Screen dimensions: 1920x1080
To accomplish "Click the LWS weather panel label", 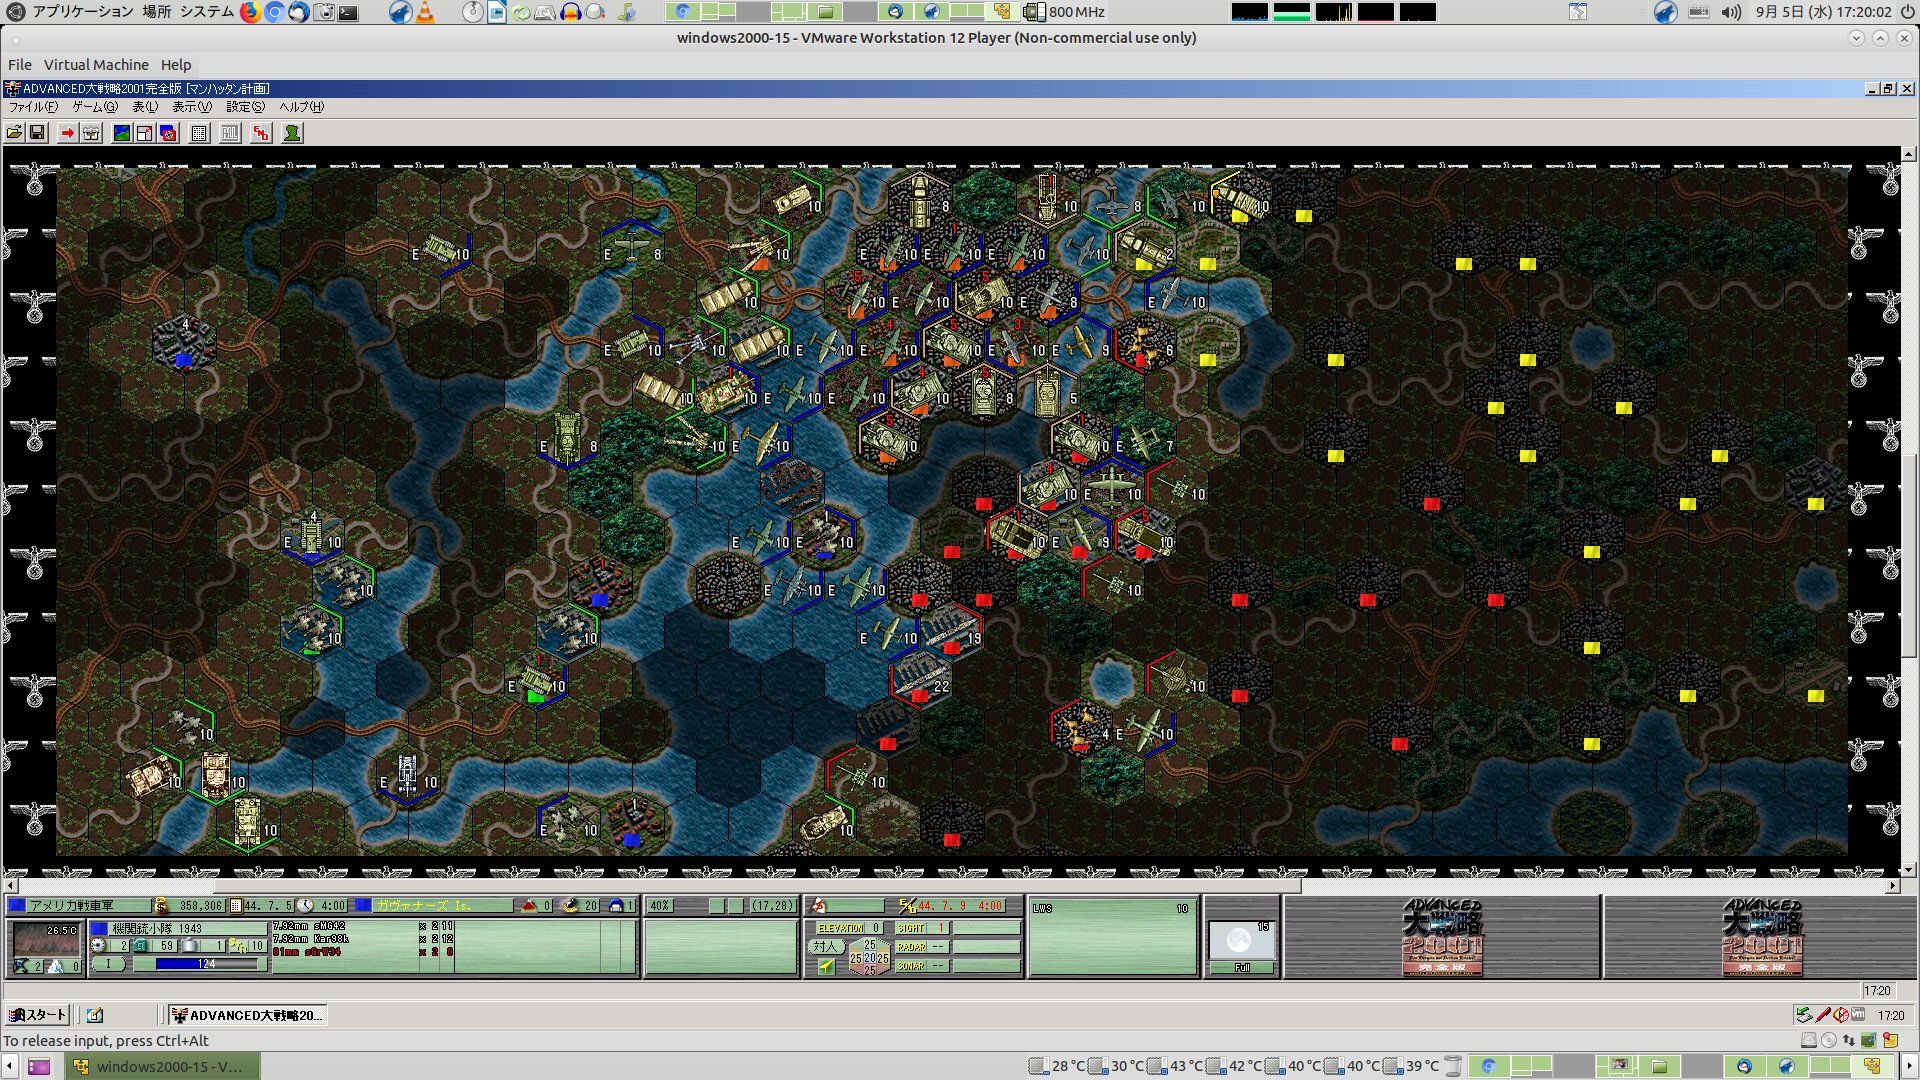I will pos(1042,909).
